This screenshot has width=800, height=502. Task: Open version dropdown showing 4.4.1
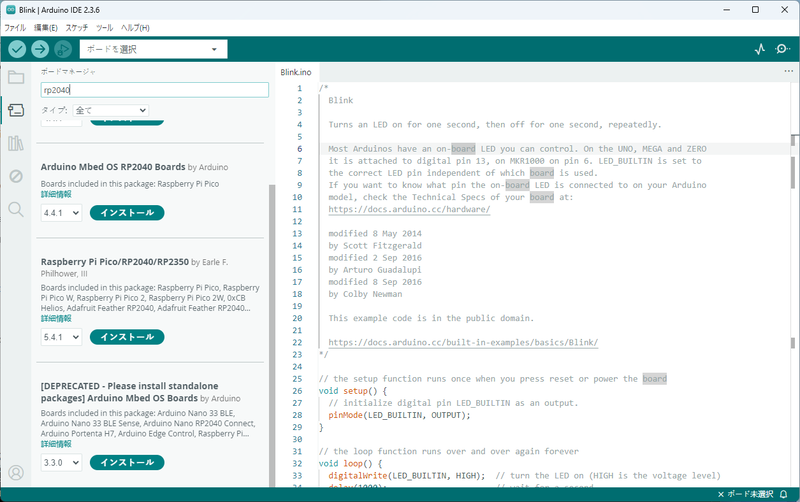[x=61, y=213]
